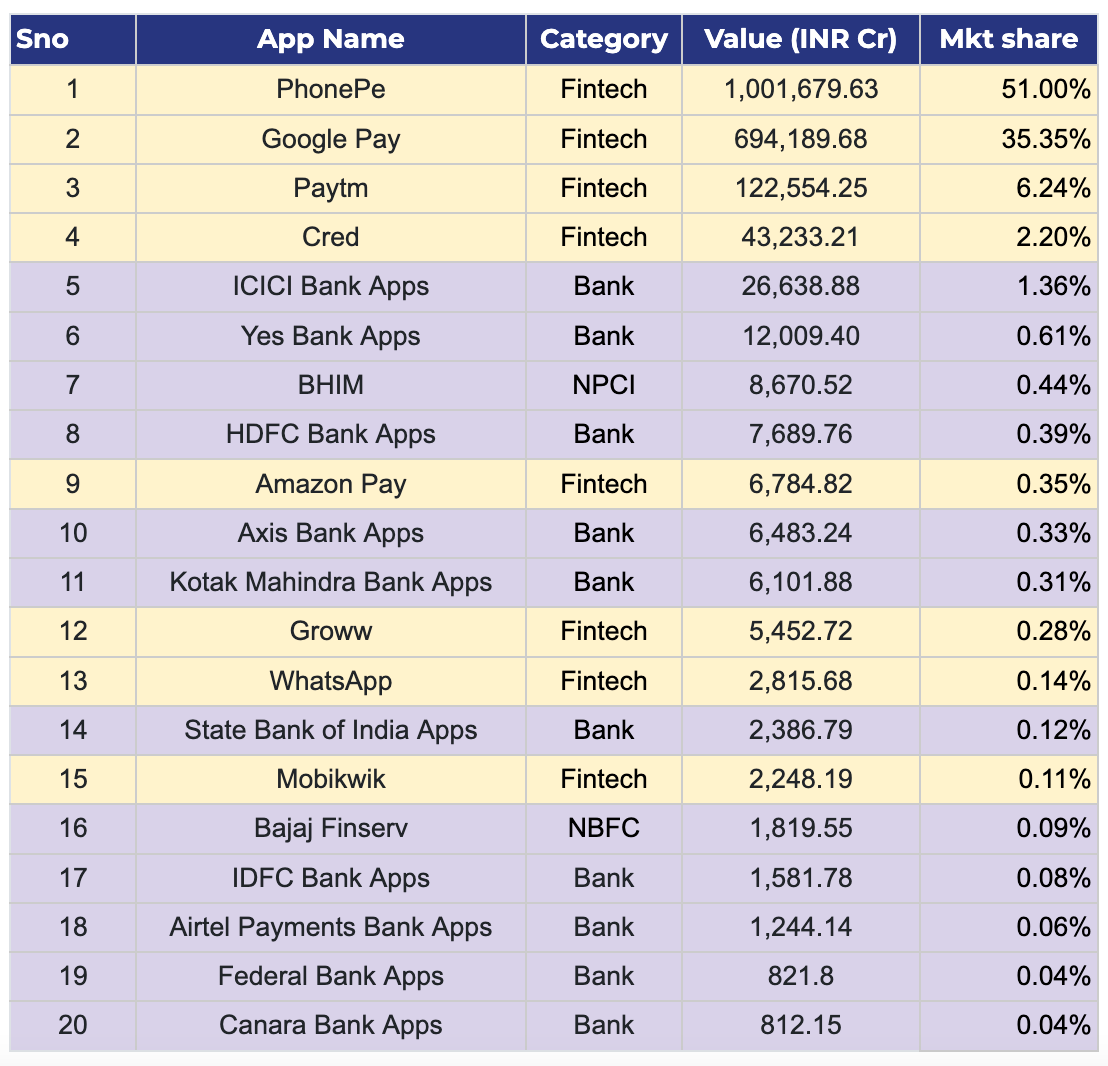Select the Amazon Pay cell

click(x=331, y=484)
